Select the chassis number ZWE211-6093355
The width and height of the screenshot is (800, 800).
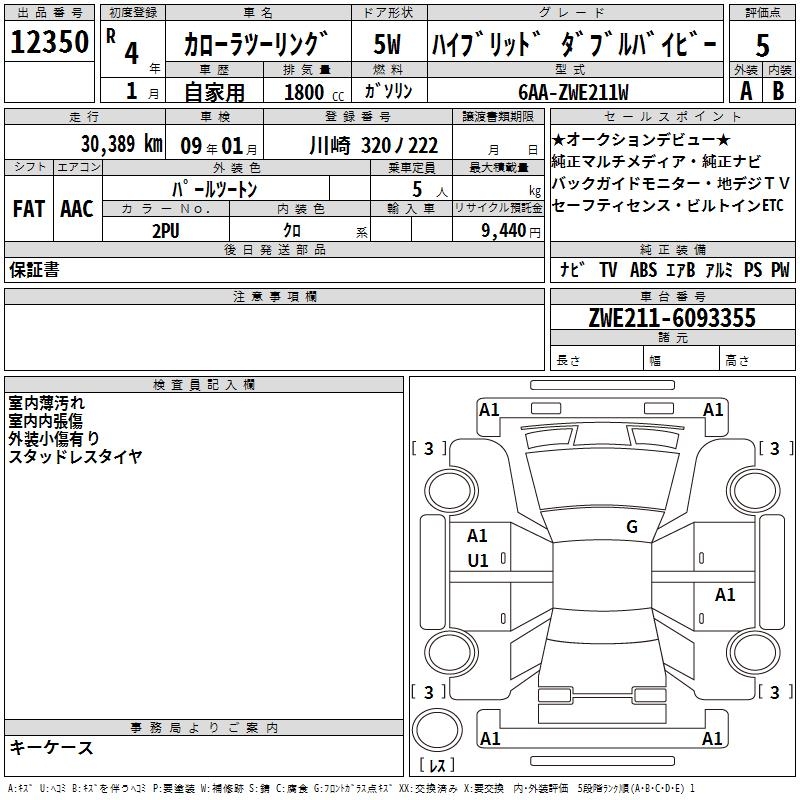tap(671, 319)
